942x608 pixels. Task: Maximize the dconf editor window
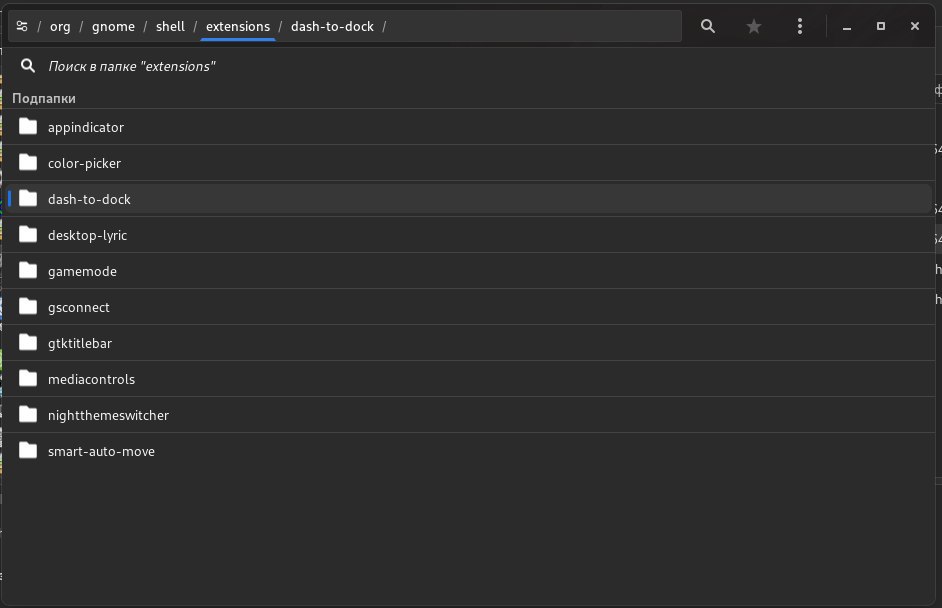(x=881, y=26)
